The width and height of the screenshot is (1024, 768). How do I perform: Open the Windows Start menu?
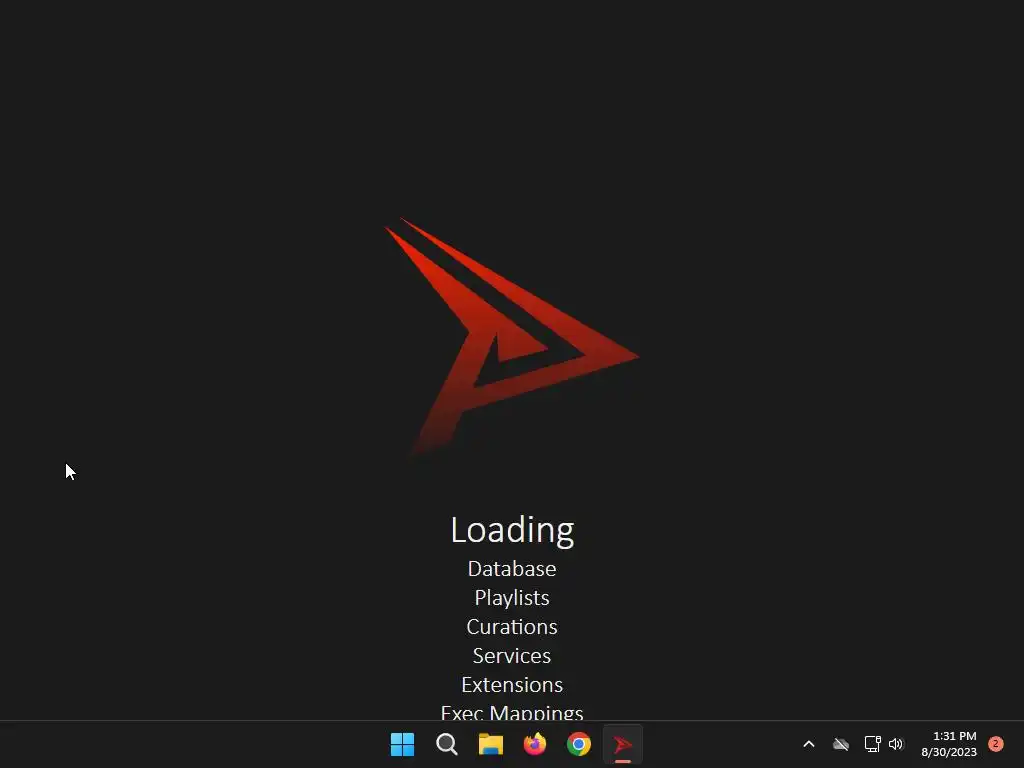point(402,744)
